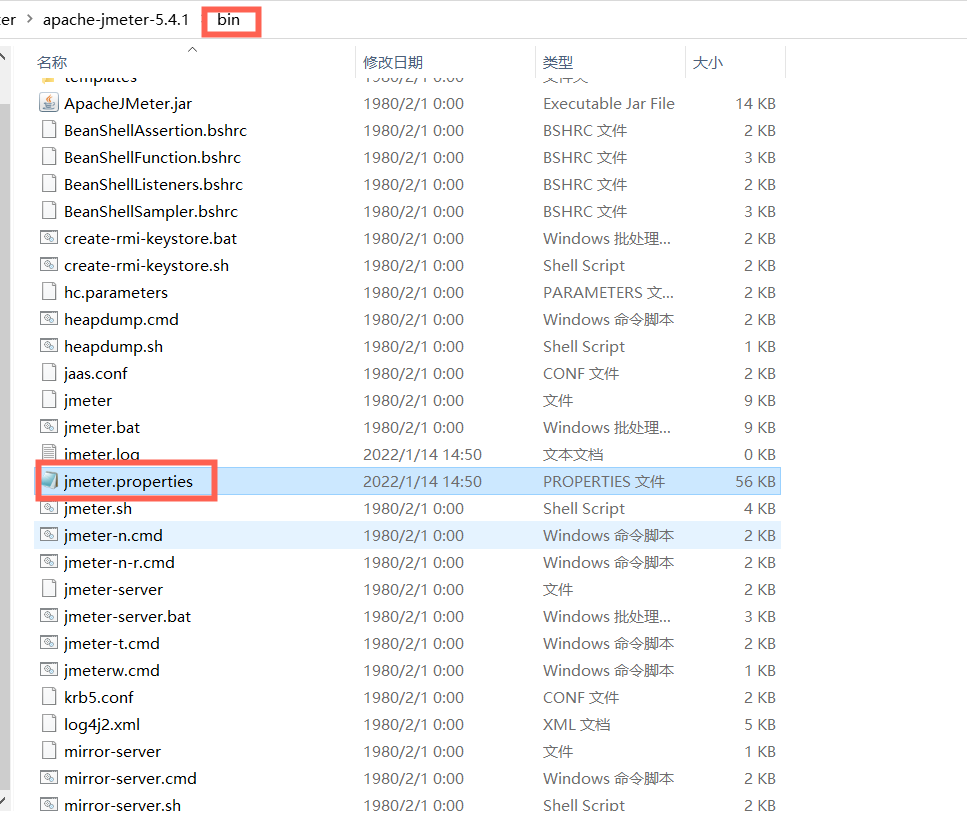
Task: Sort files by the 名称 column header
Action: pyautogui.click(x=52, y=62)
